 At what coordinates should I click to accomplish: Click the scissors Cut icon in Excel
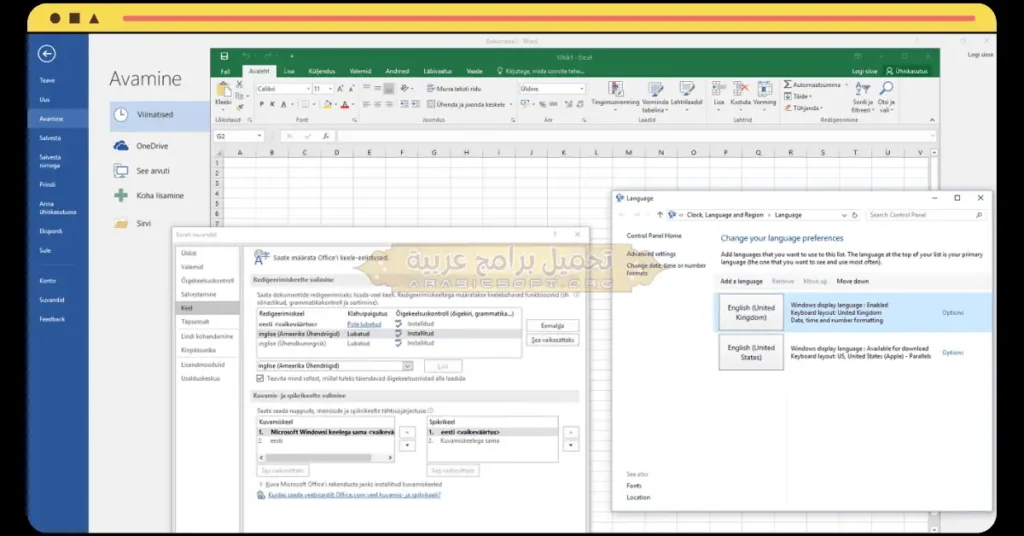point(240,85)
